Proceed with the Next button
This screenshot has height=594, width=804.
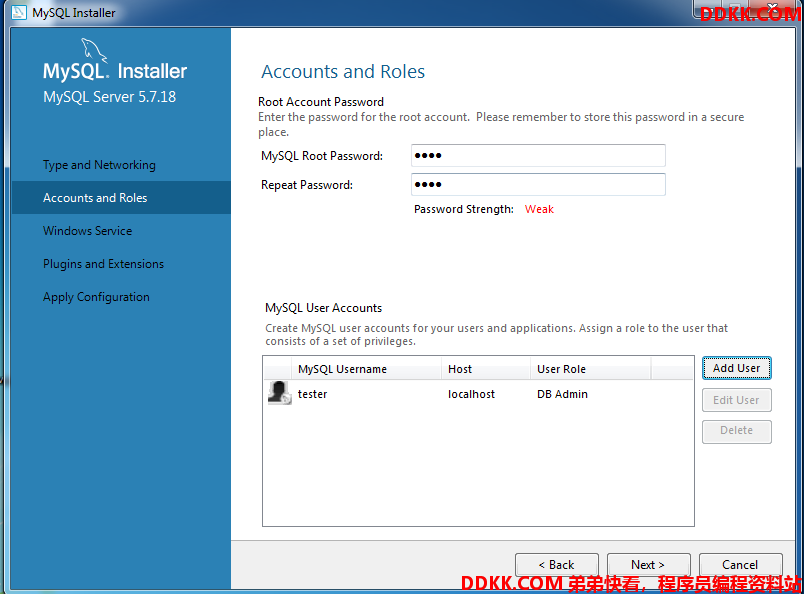pos(649,565)
